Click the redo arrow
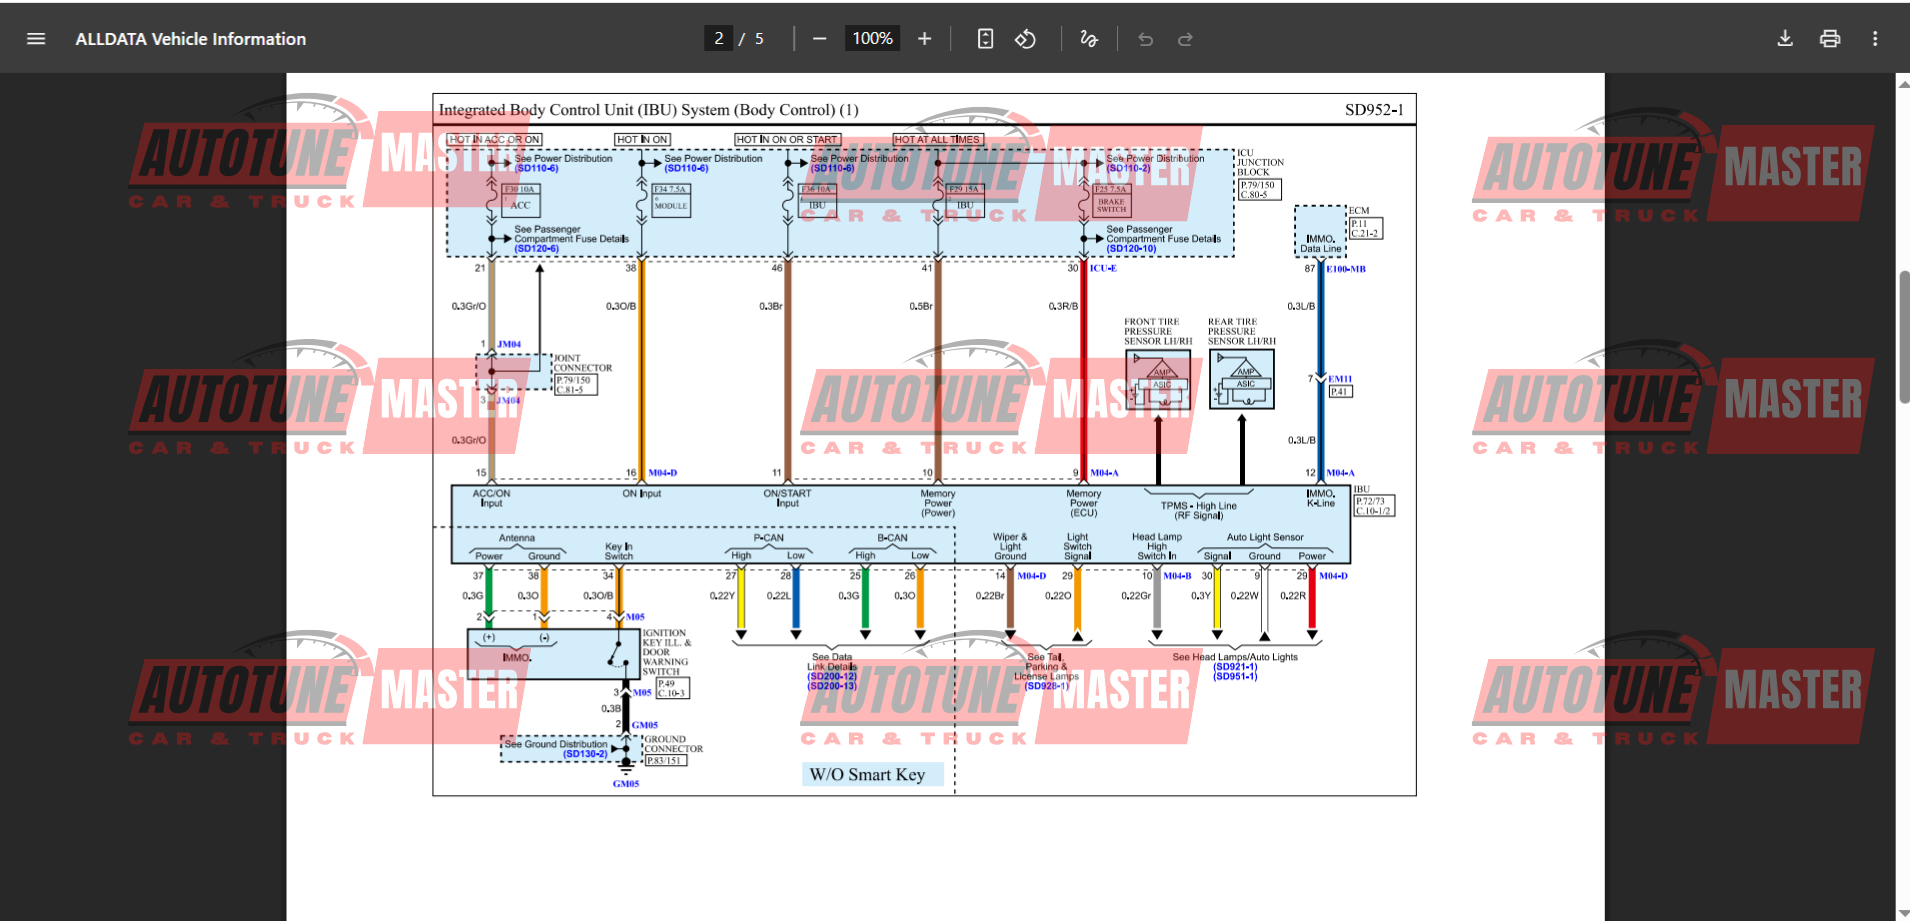The image size is (1910, 921). (x=1185, y=39)
